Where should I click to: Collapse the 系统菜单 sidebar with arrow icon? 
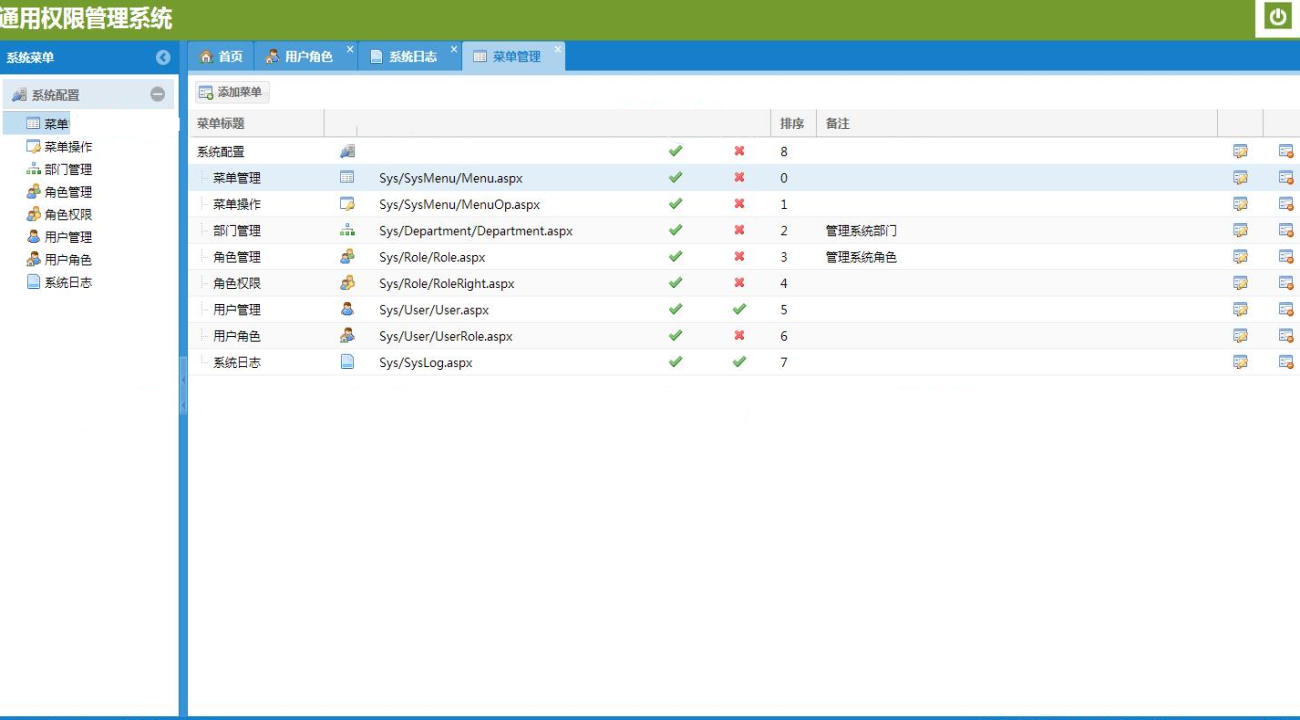click(163, 58)
